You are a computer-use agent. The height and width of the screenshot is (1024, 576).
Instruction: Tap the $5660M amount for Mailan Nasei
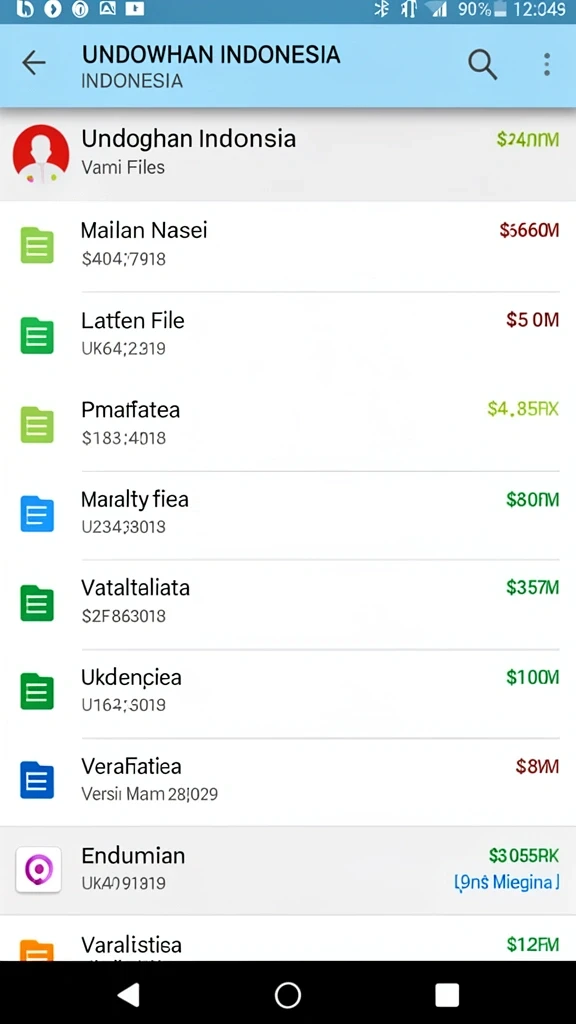pos(529,230)
